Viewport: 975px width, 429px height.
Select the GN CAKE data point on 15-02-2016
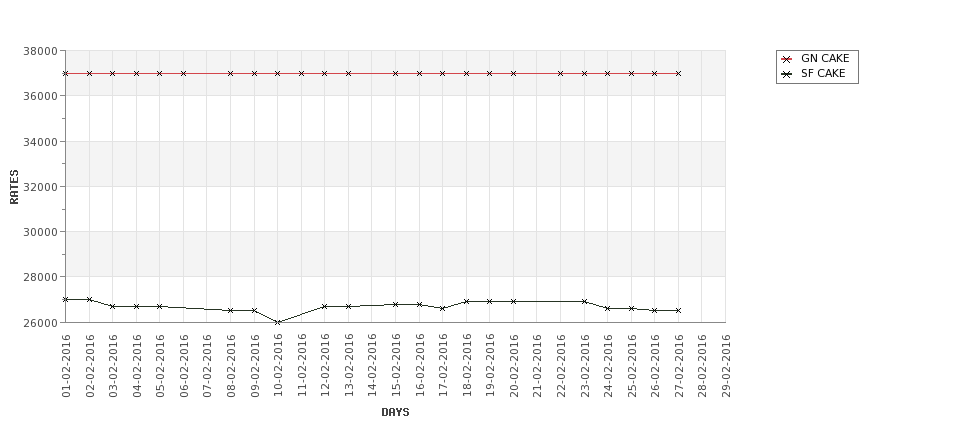(395, 73)
